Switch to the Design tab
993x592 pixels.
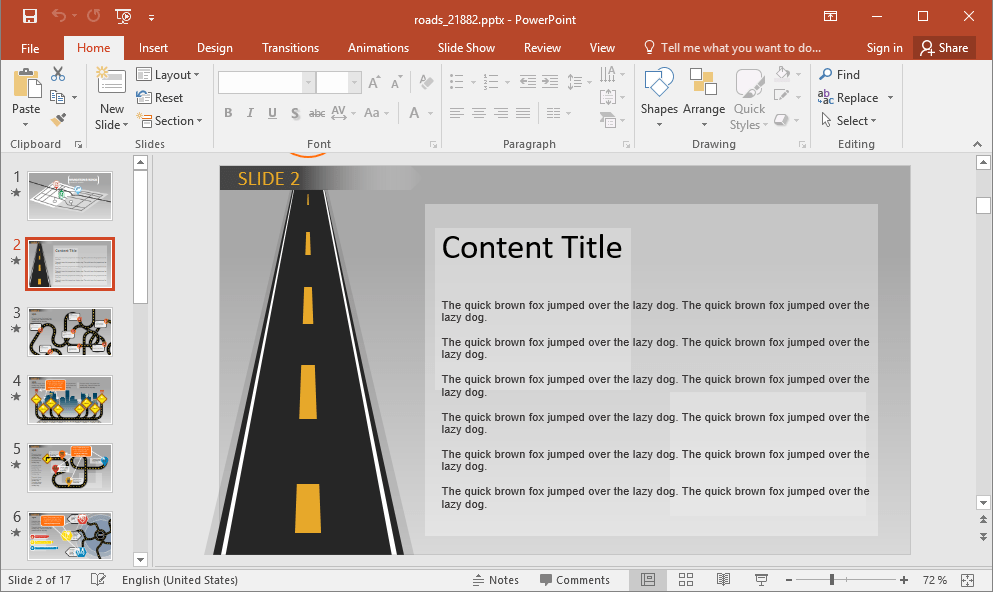214,47
